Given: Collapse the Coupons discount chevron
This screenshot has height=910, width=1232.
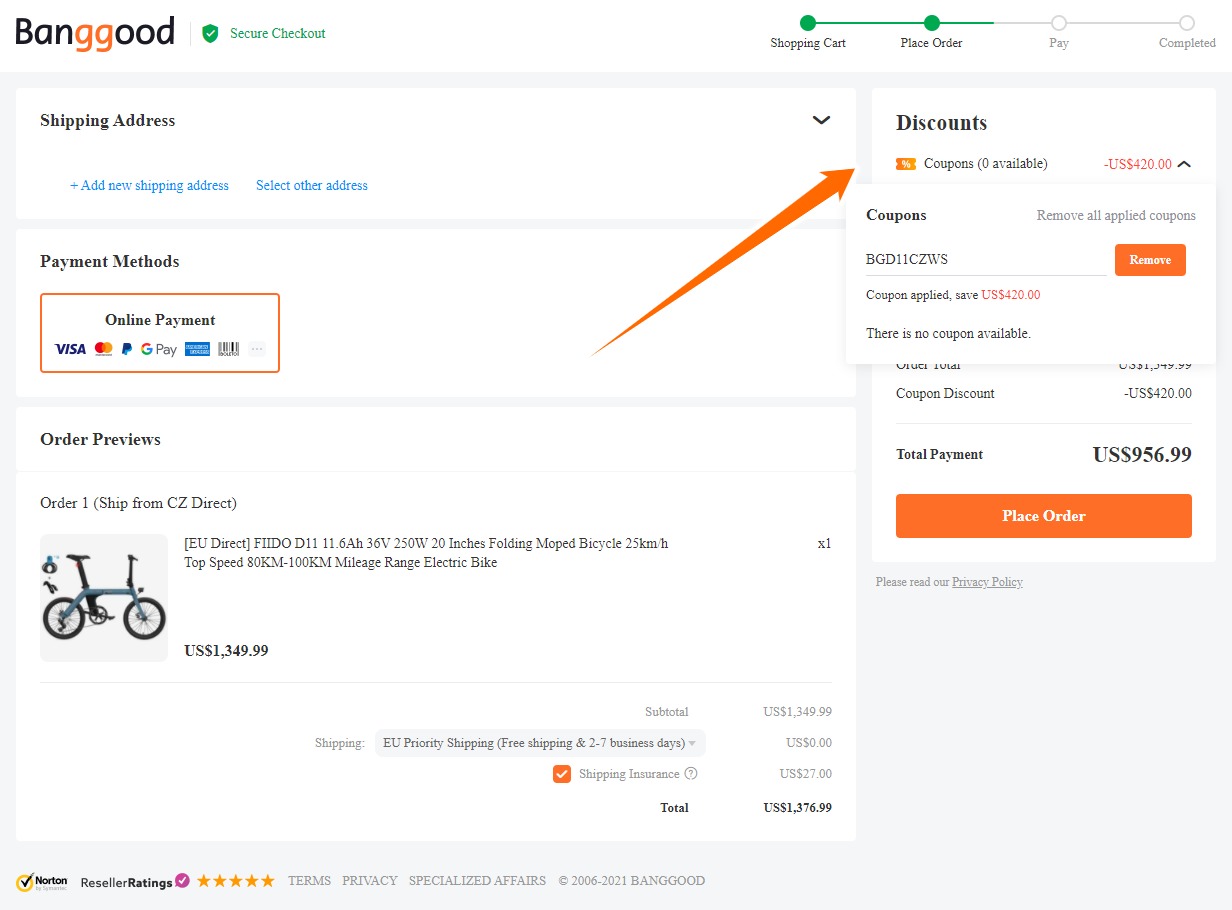Looking at the screenshot, I should [1184, 164].
